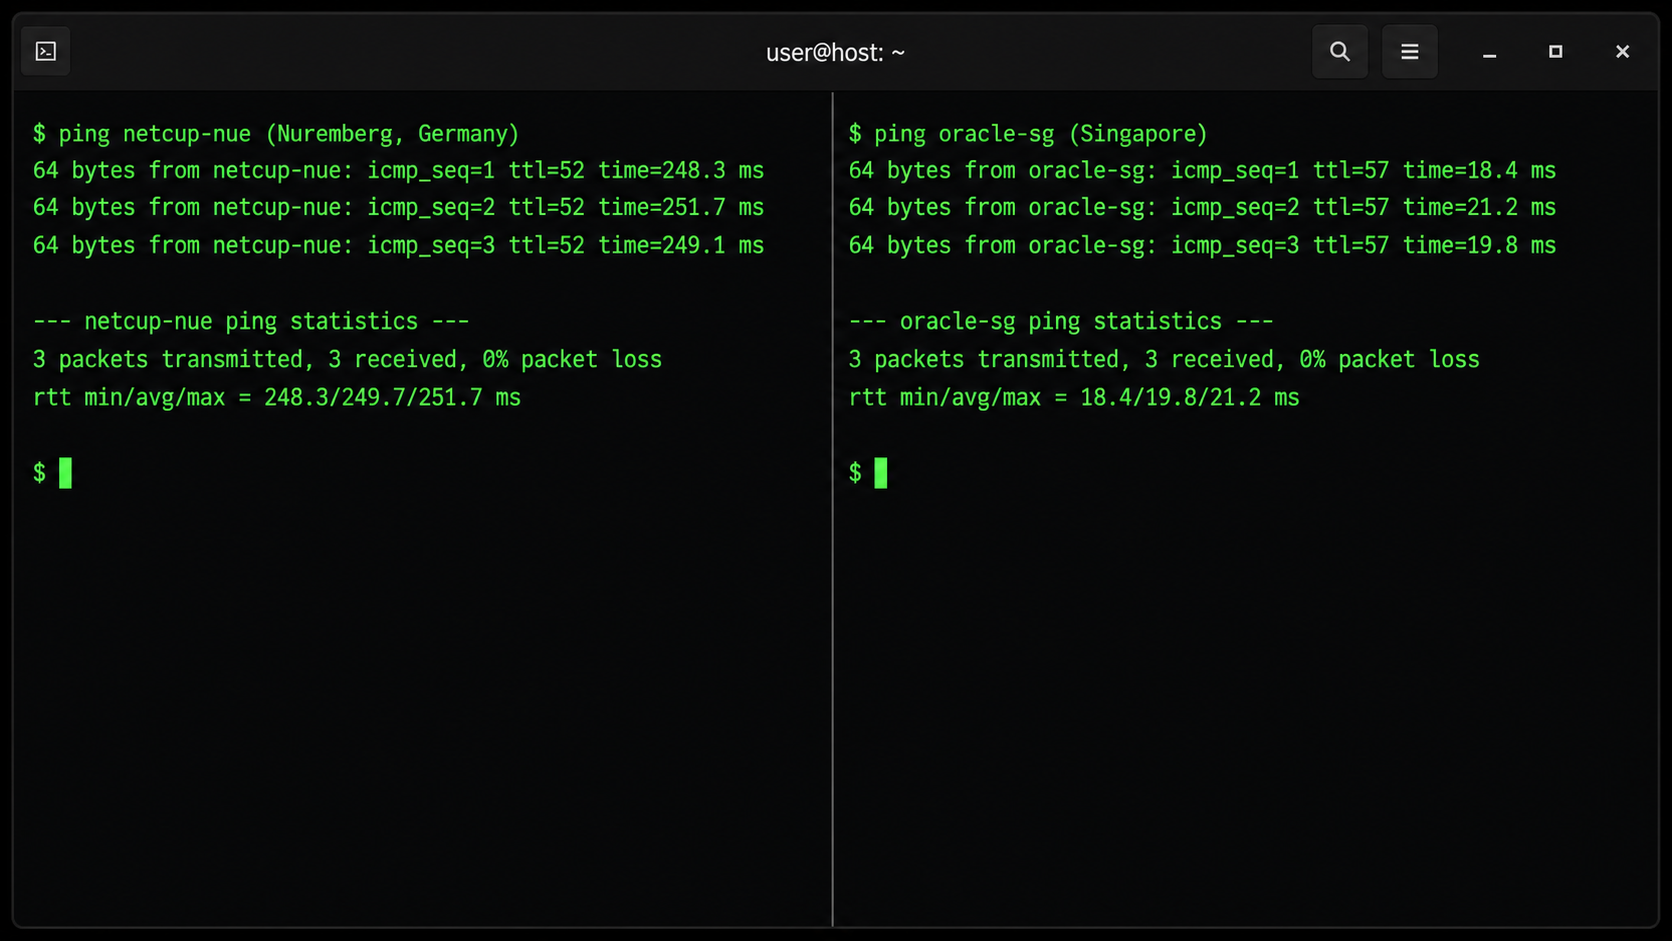Click the oracle-sg packets transmitted summary line
Screen dimensions: 1672x941
1164,360
